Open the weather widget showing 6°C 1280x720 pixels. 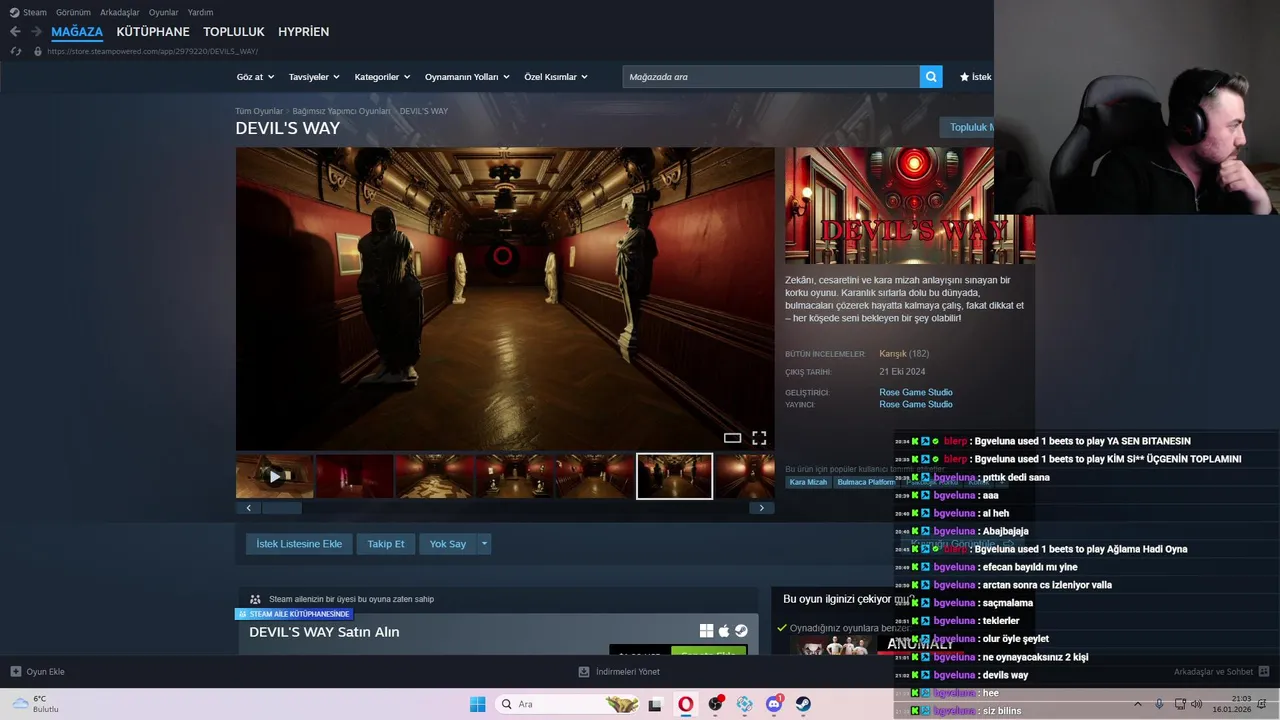pos(35,704)
